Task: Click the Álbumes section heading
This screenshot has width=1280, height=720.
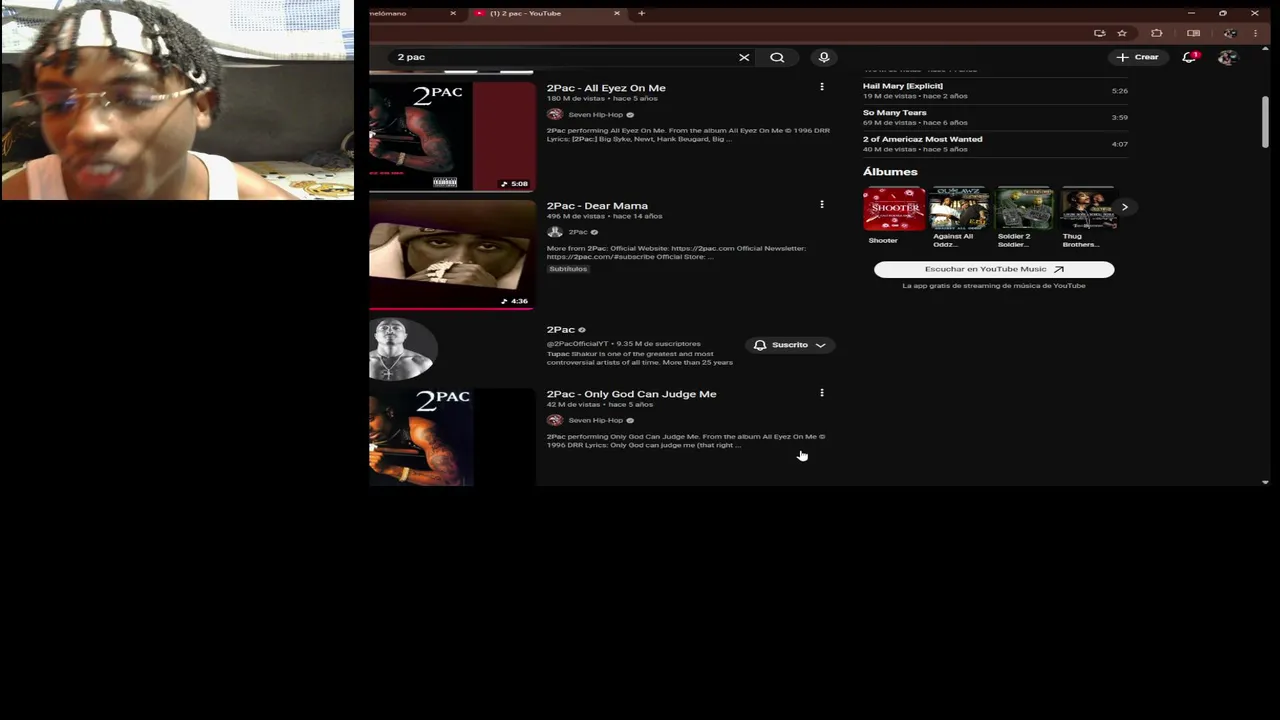Action: tap(890, 172)
